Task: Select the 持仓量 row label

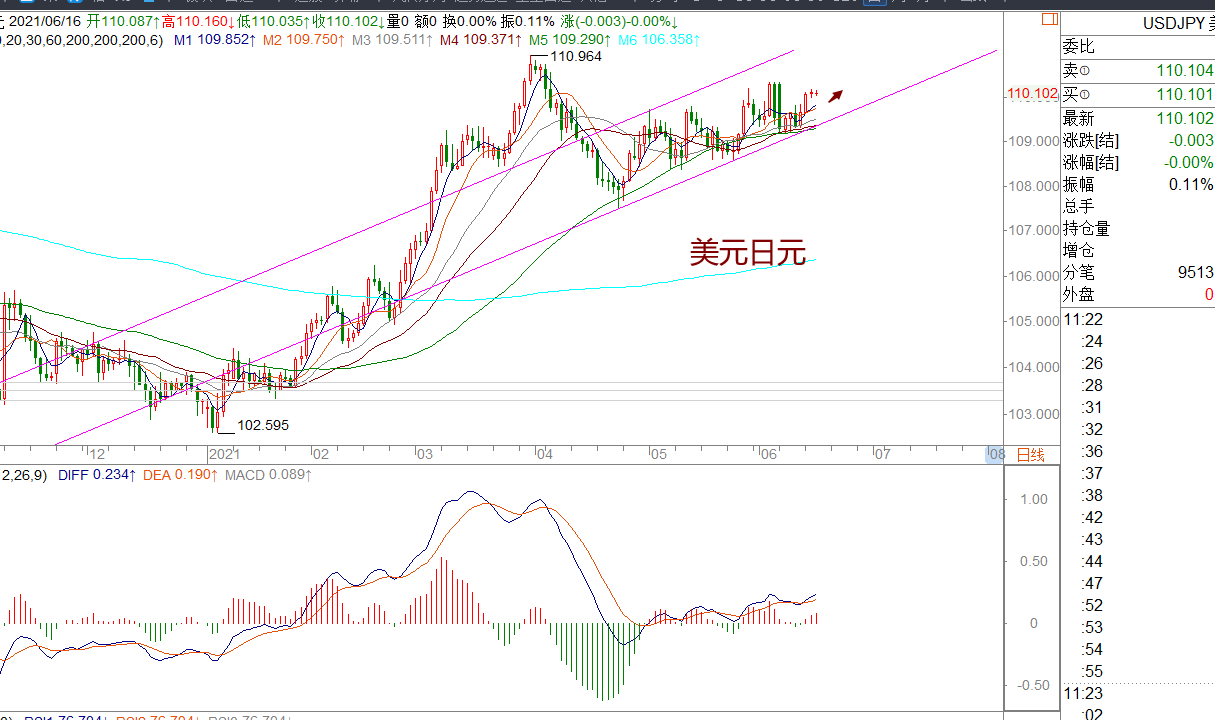Action: pyautogui.click(x=1086, y=228)
